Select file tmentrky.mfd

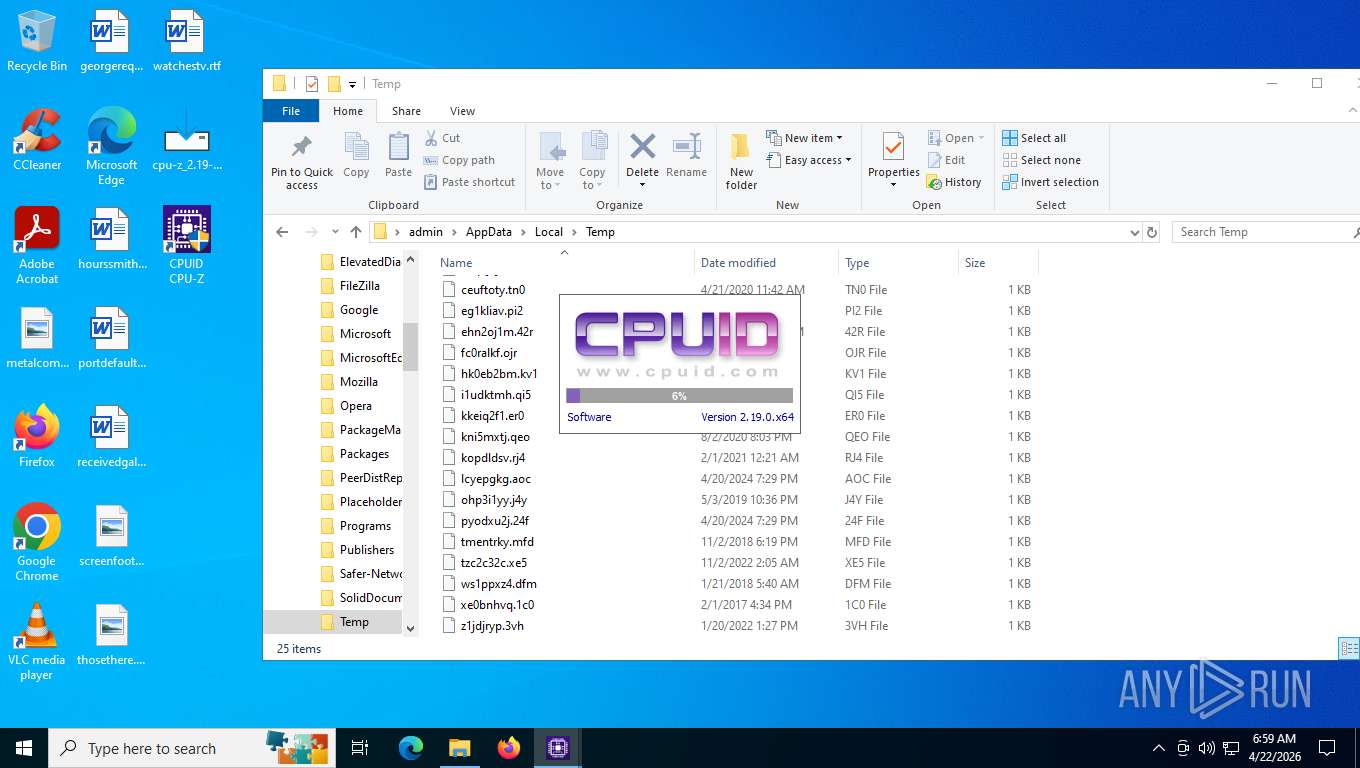pos(497,542)
